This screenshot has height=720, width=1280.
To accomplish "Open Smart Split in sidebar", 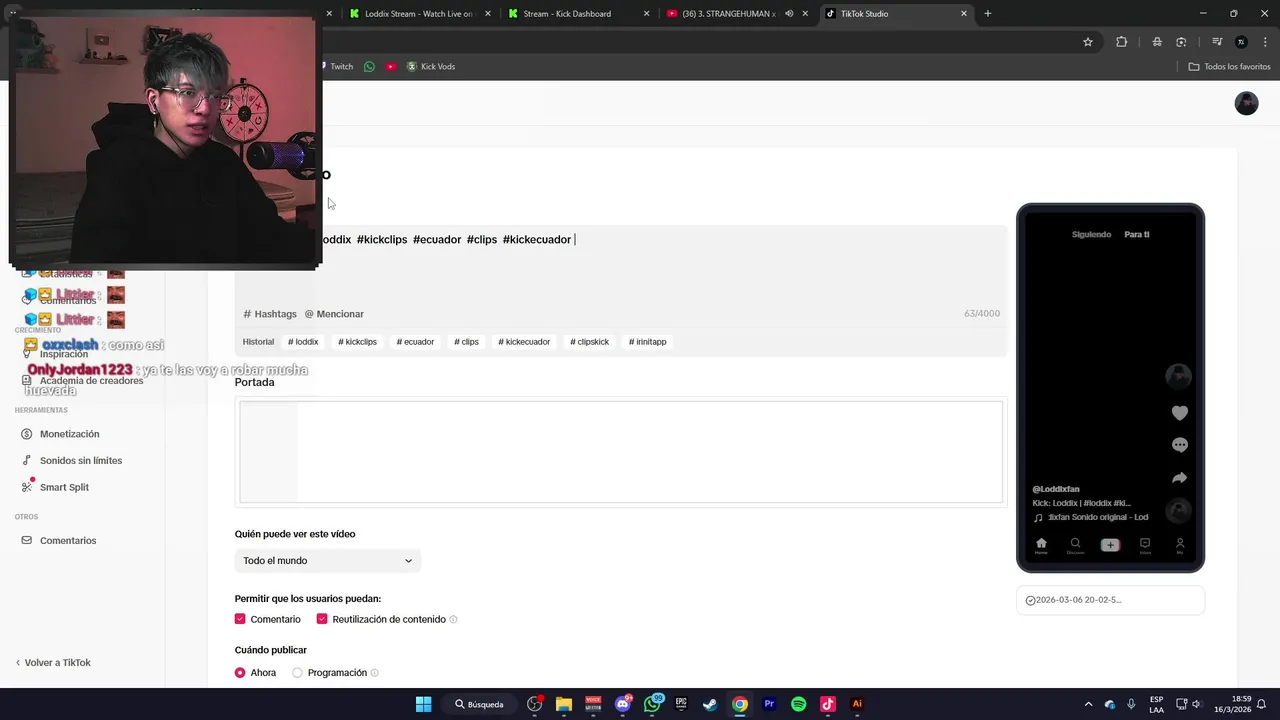I will (x=64, y=487).
